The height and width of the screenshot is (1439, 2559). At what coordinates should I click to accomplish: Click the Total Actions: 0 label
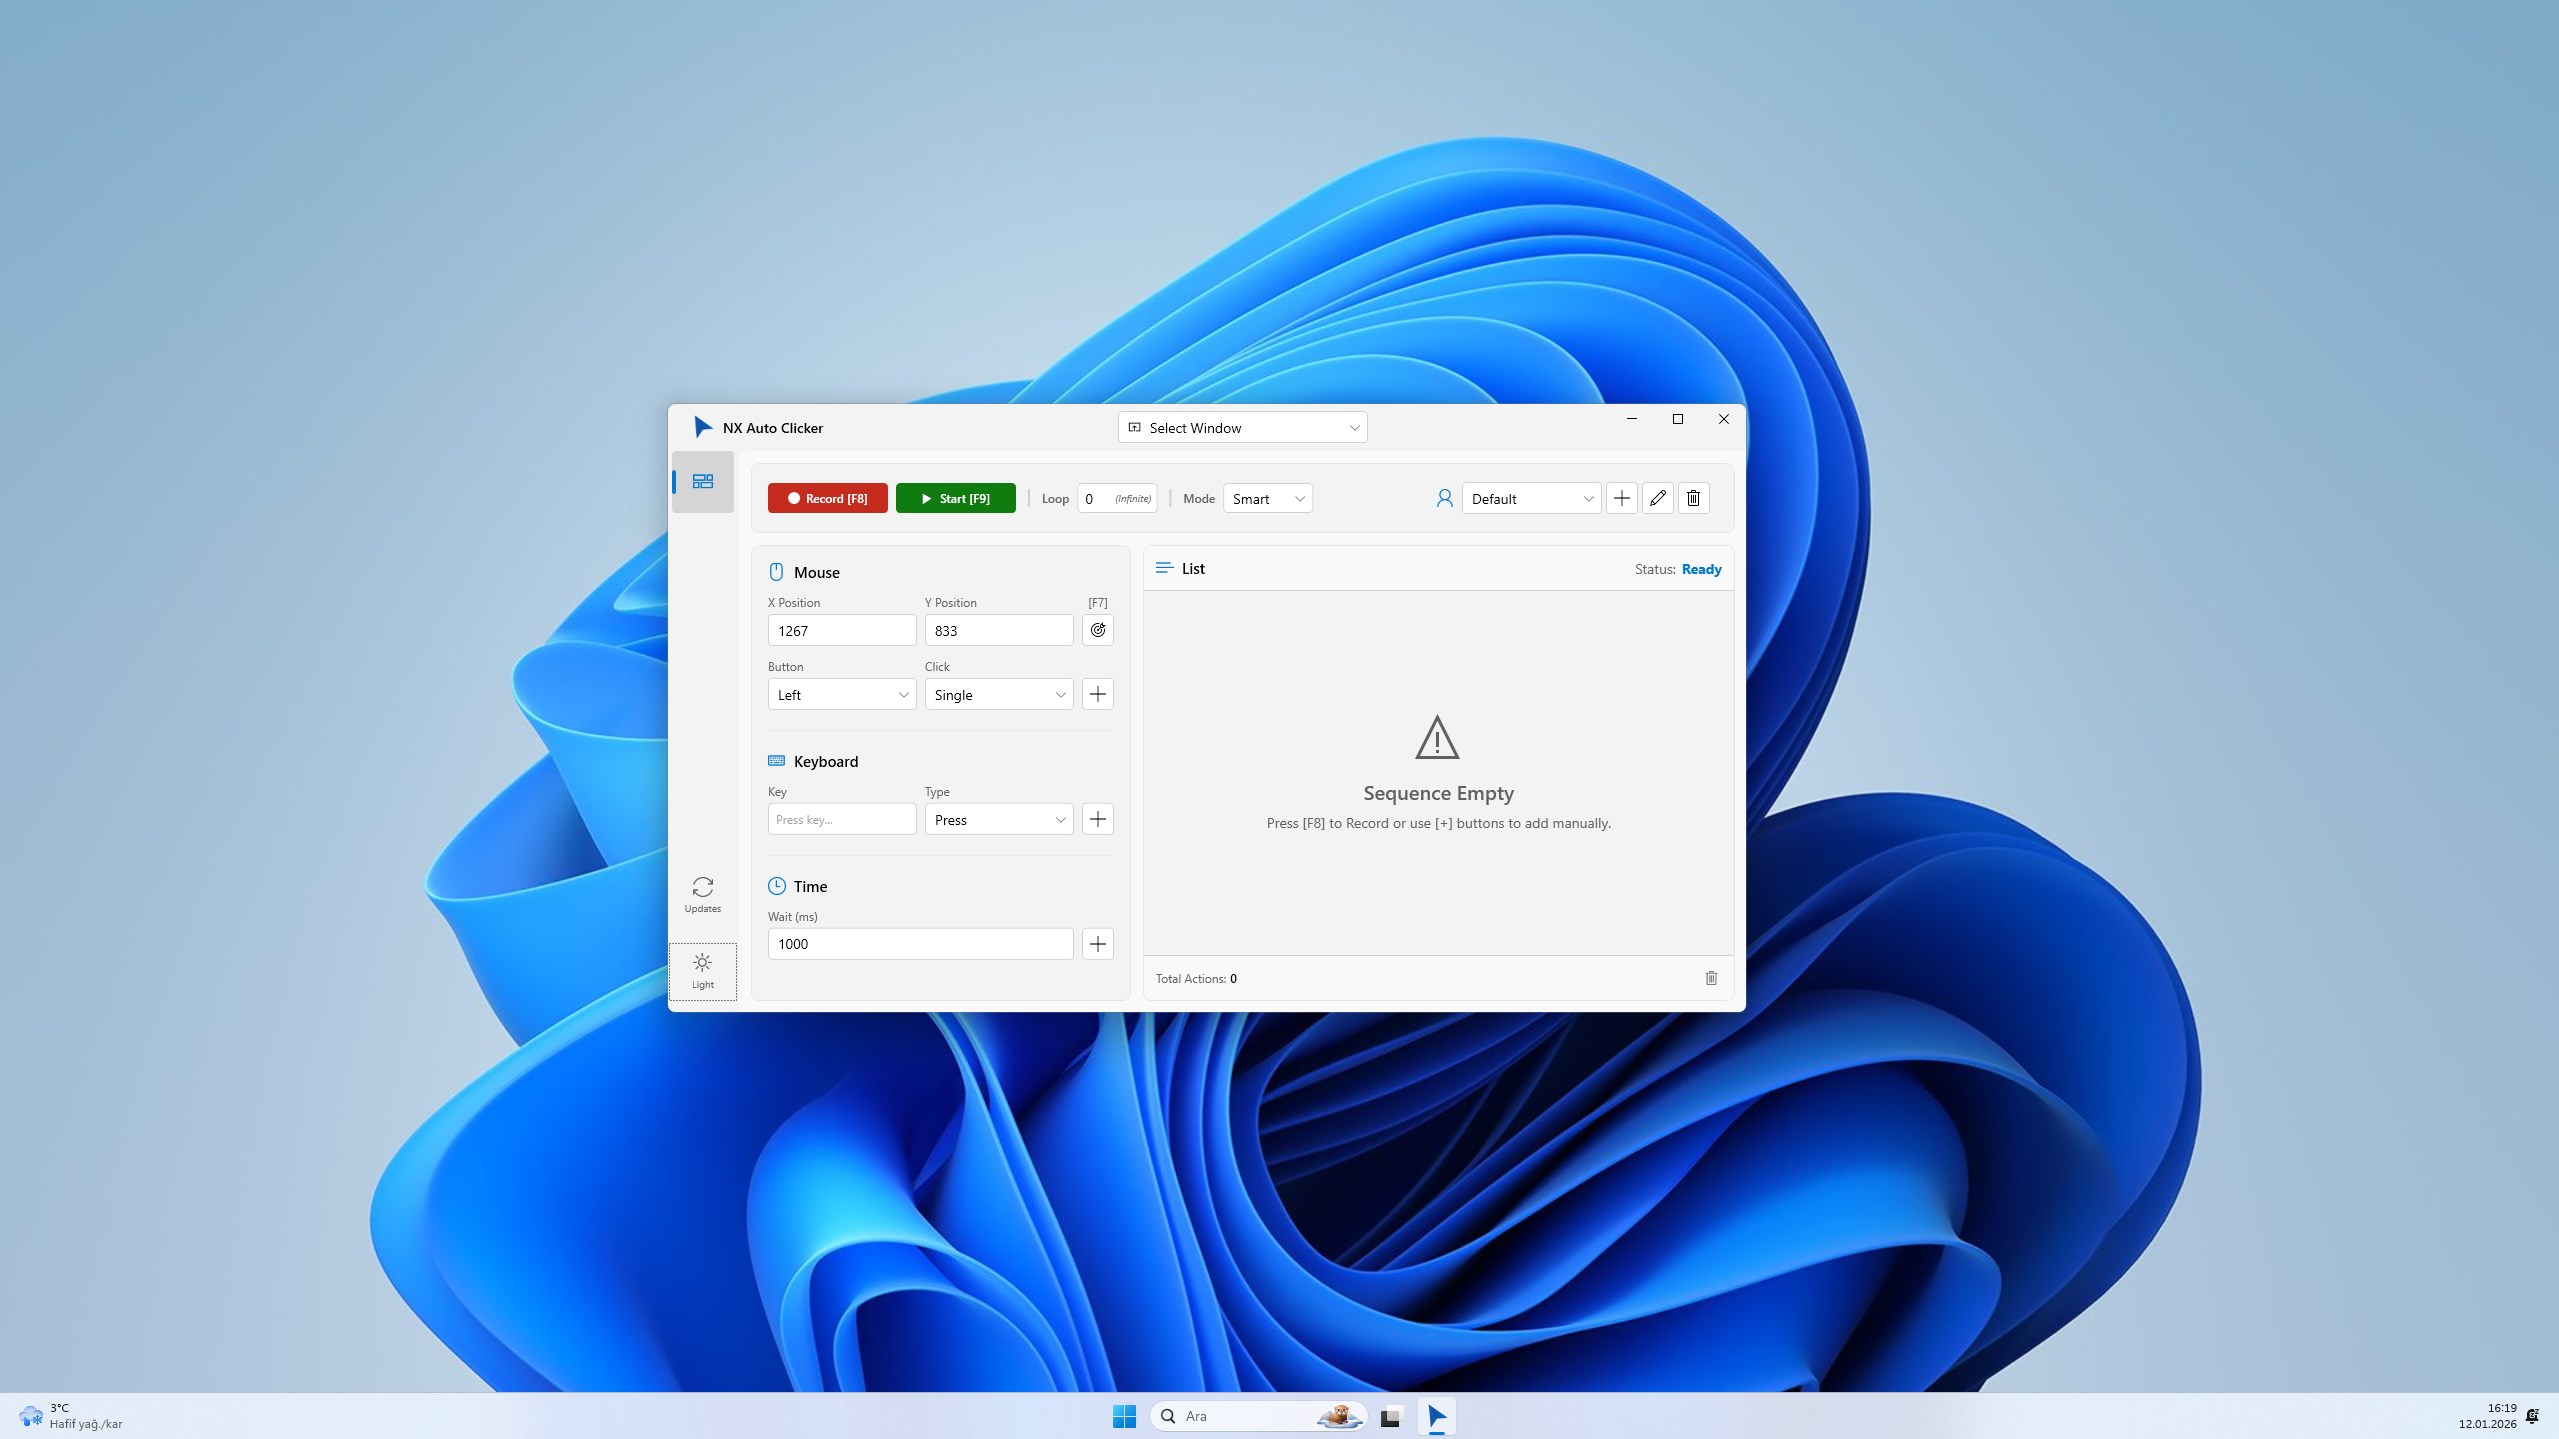1196,979
